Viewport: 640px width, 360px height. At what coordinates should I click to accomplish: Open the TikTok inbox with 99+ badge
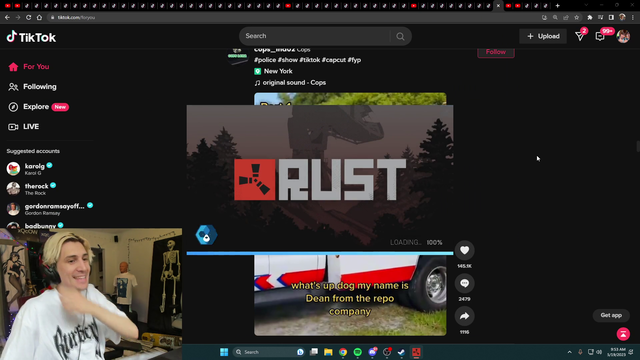[x=600, y=36]
